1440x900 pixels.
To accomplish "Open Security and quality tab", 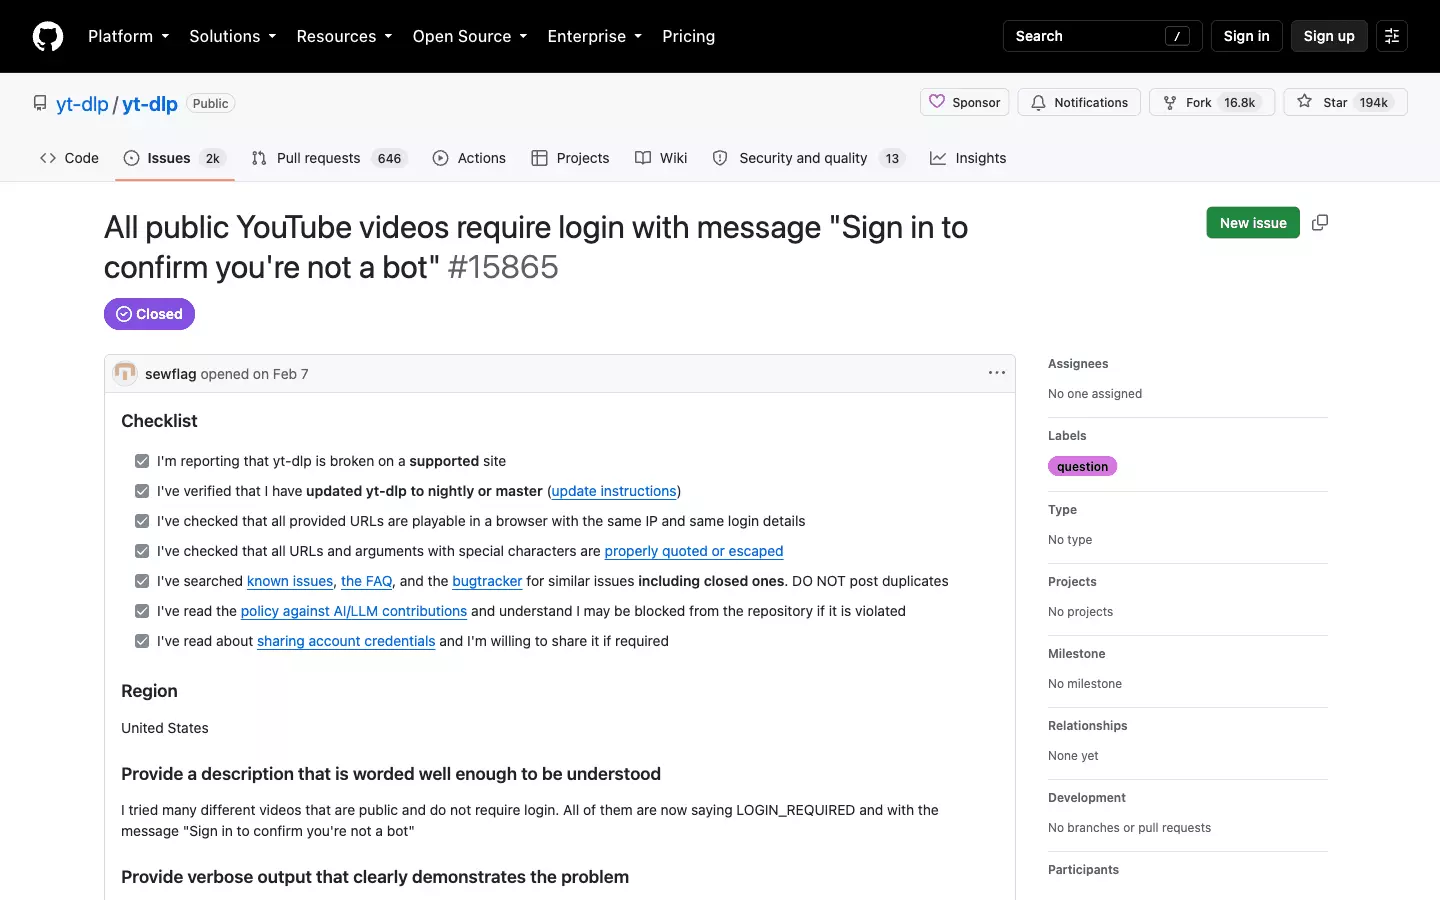I will click(x=808, y=158).
